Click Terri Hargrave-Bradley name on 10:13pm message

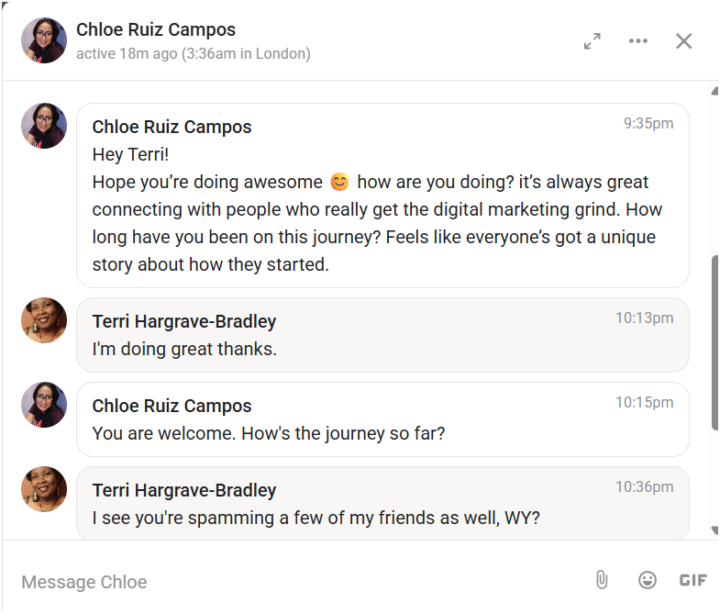(184, 321)
